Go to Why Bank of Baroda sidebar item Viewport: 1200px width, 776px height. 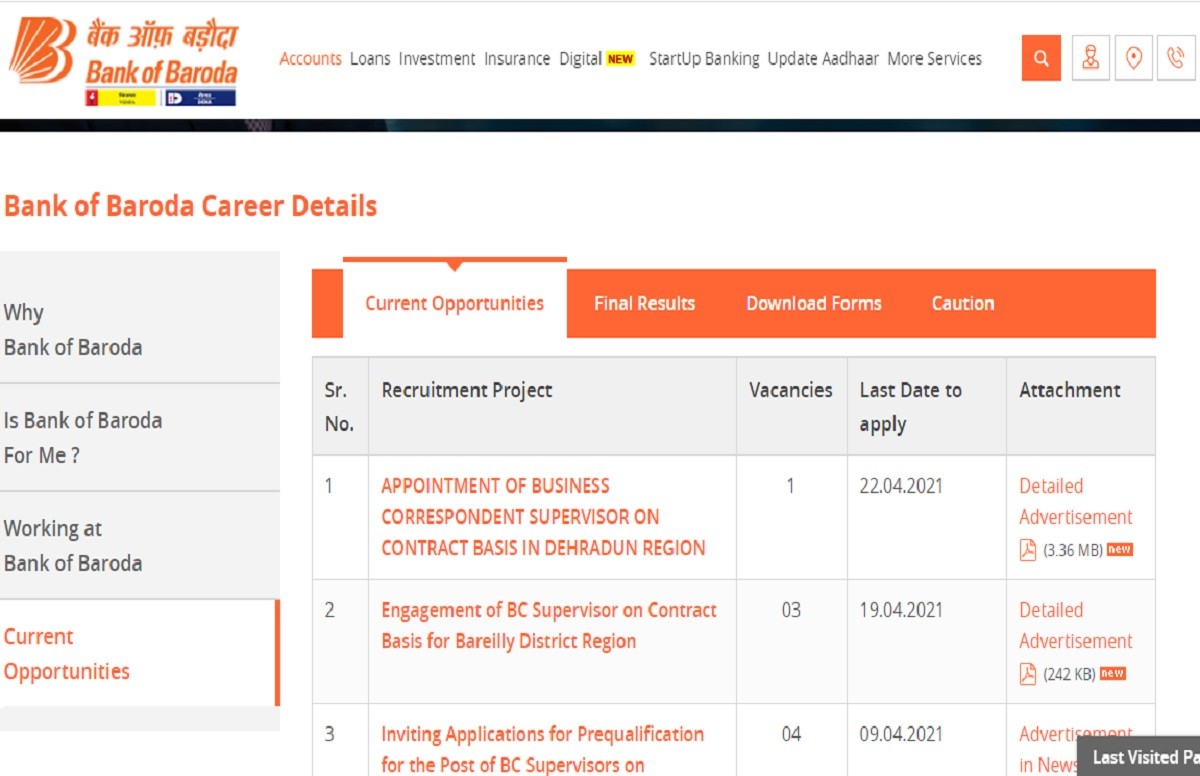(73, 330)
